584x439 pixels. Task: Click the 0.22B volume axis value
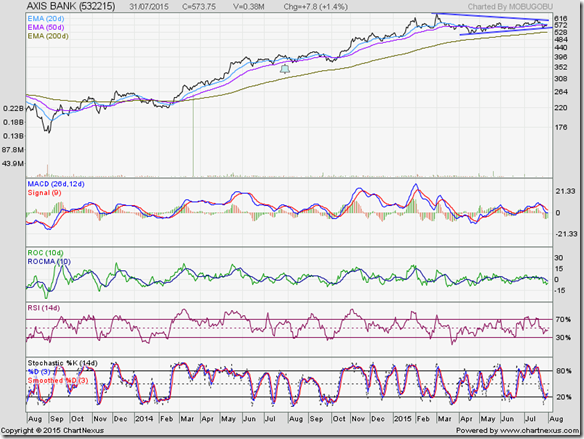click(13, 108)
